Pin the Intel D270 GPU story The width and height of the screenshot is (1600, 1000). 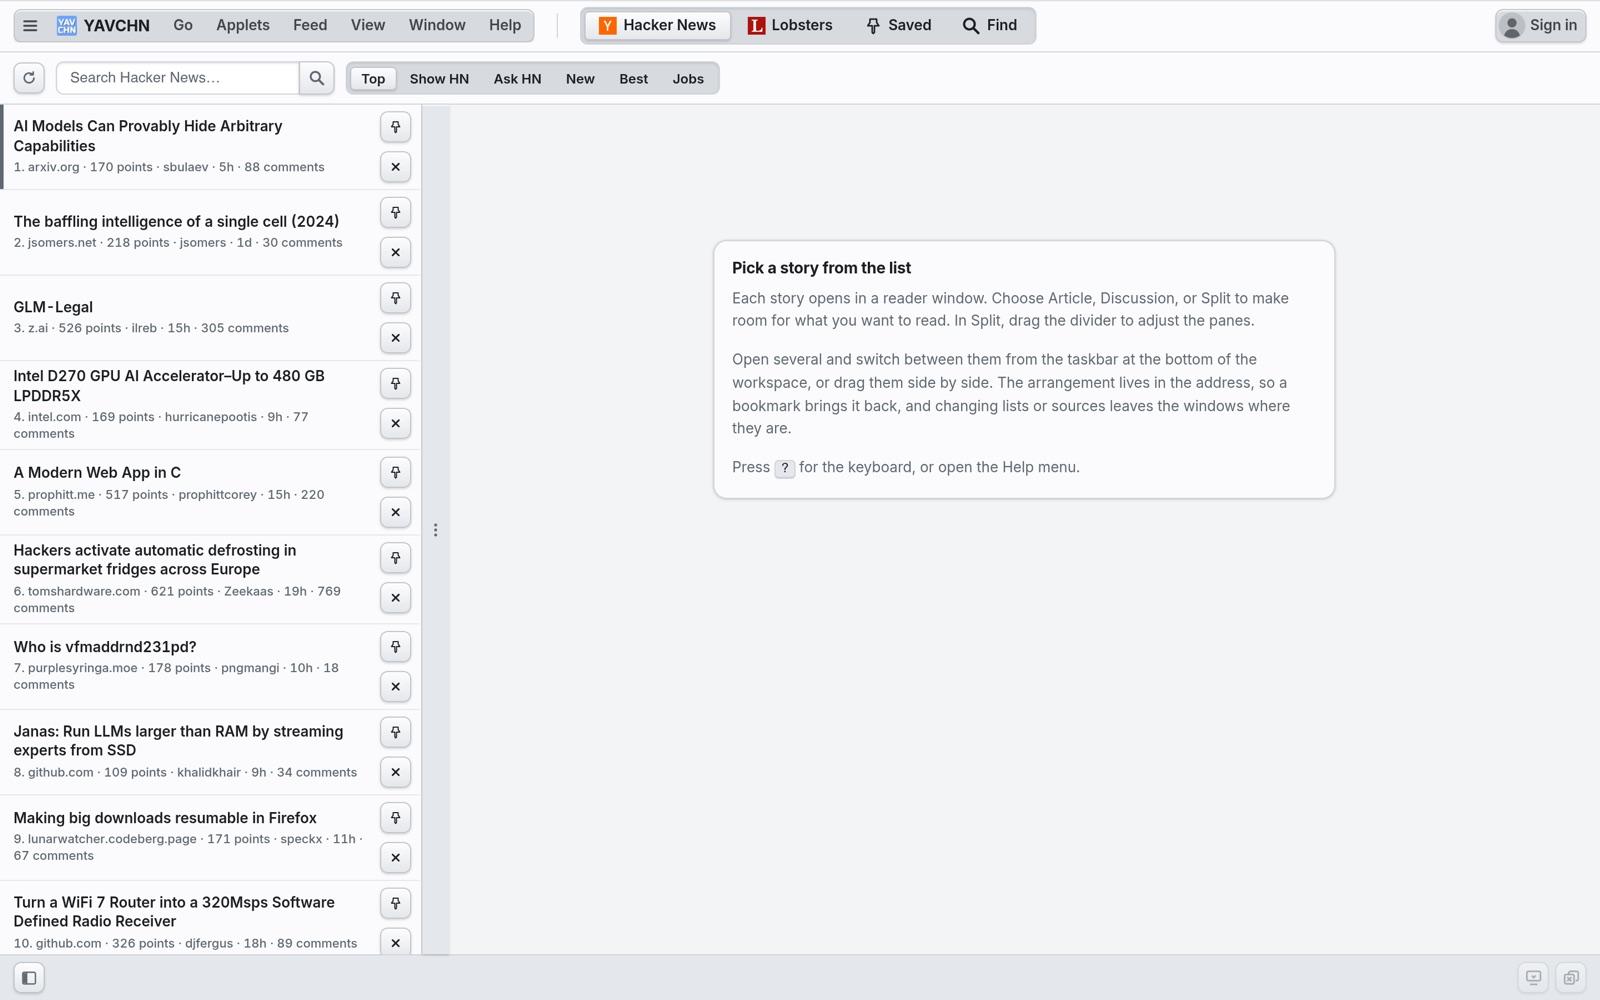[396, 383]
